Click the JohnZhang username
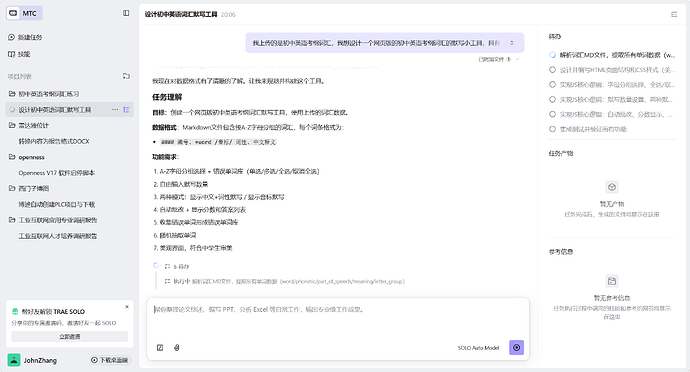This screenshot has height=372, width=690. point(40,360)
